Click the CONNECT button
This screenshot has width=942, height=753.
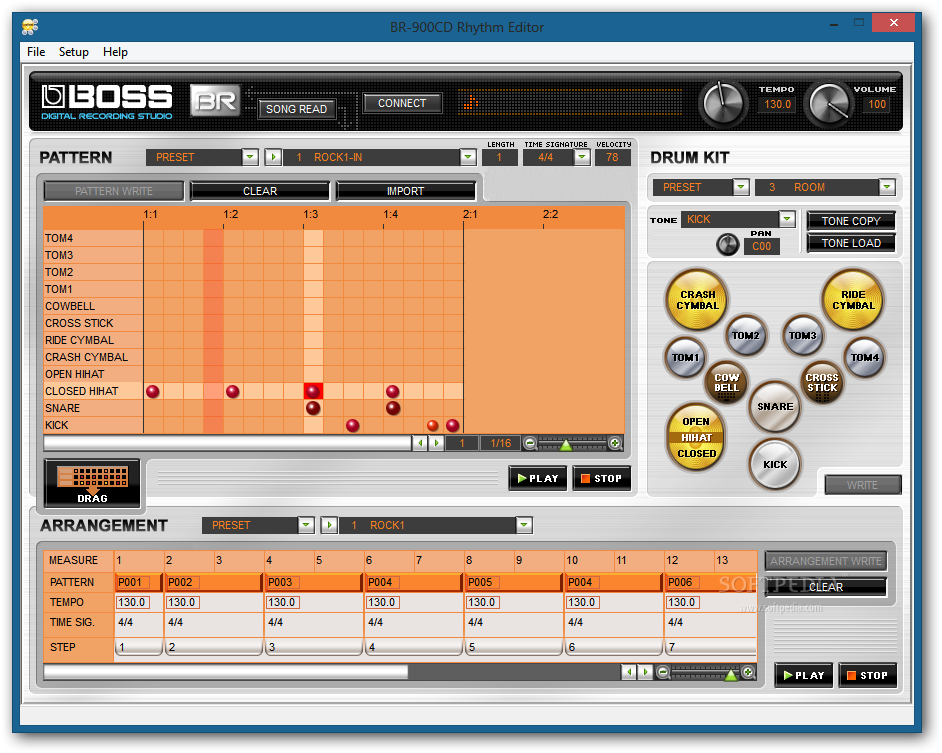click(x=402, y=103)
